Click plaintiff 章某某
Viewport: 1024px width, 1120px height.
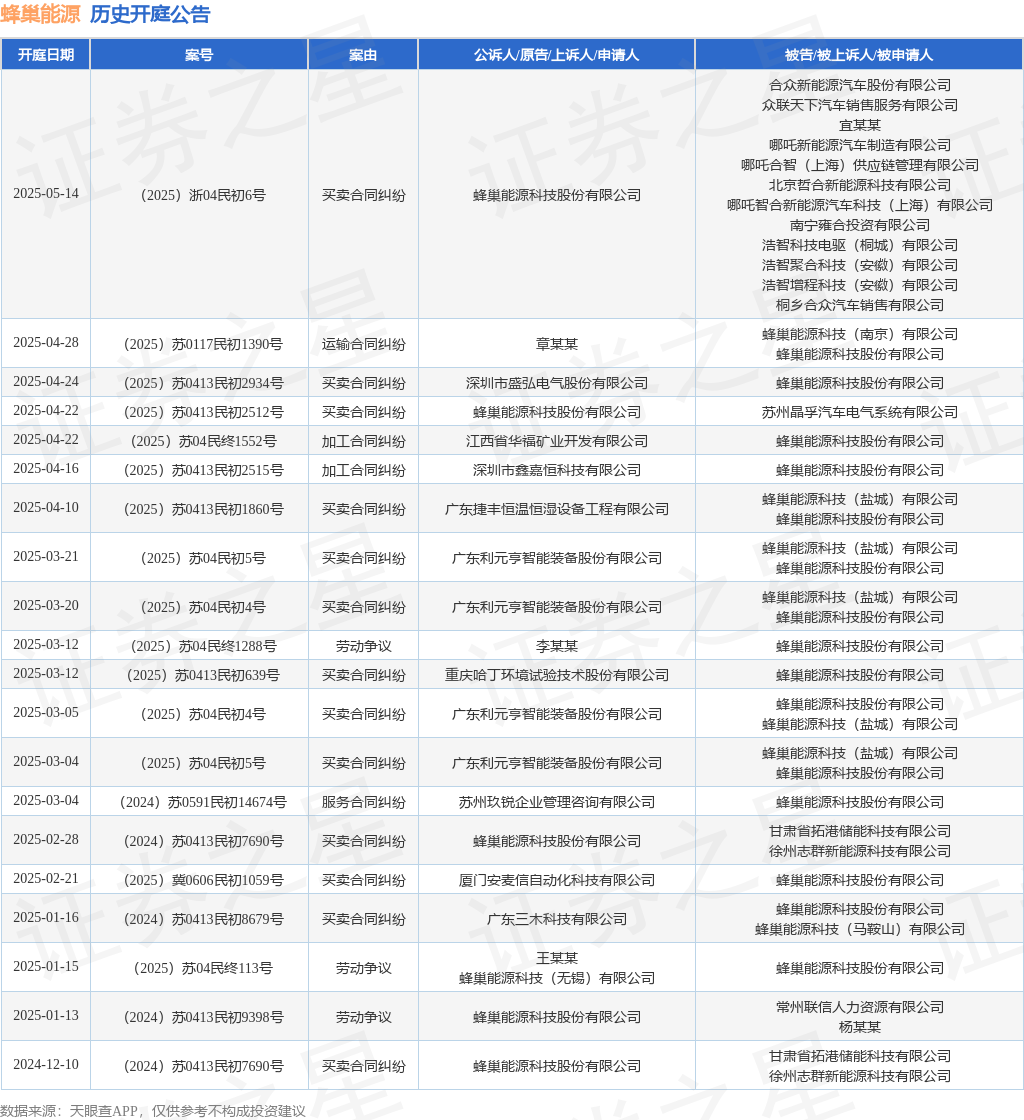(x=557, y=344)
